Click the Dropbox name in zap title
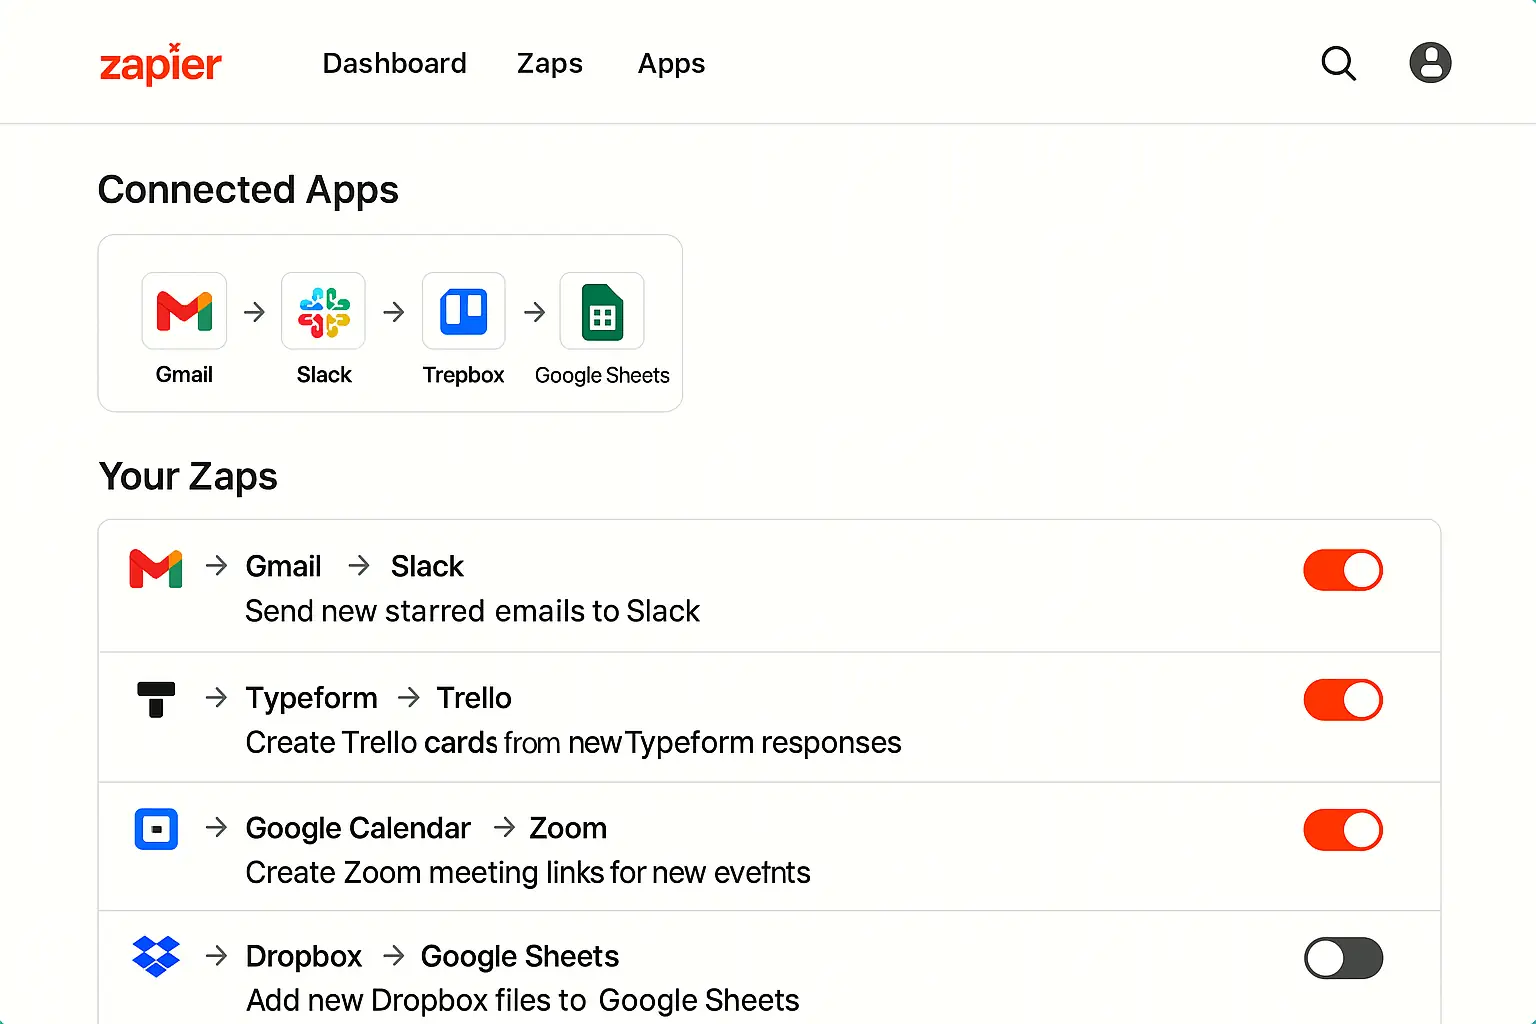This screenshot has width=1536, height=1024. click(x=304, y=956)
